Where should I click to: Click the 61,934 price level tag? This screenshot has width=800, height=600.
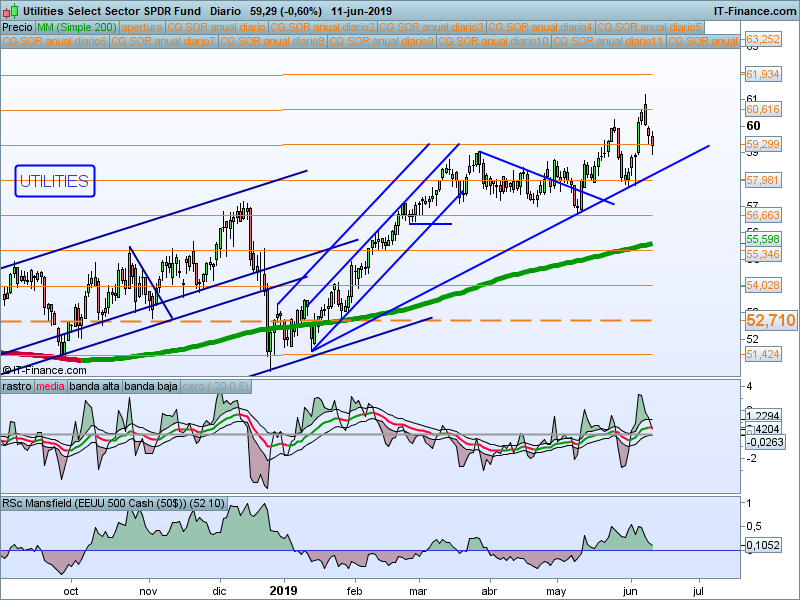click(x=763, y=74)
